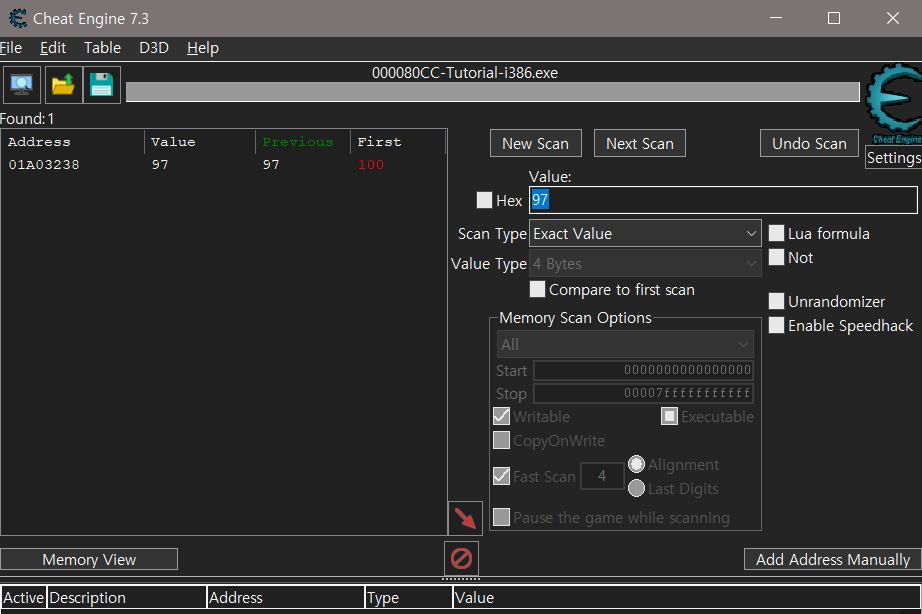
Task: Click the Address column header in address table
Action: click(x=286, y=598)
